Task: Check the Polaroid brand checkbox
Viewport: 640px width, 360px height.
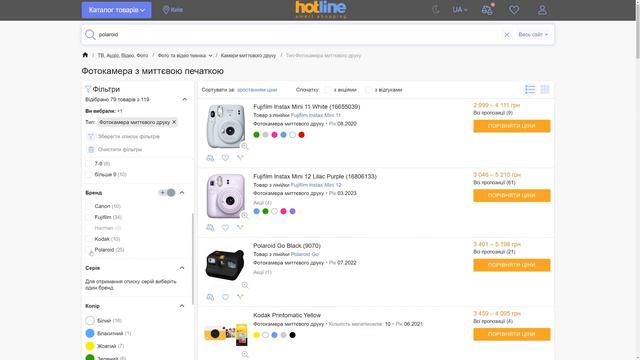Action: pyautogui.click(x=89, y=250)
